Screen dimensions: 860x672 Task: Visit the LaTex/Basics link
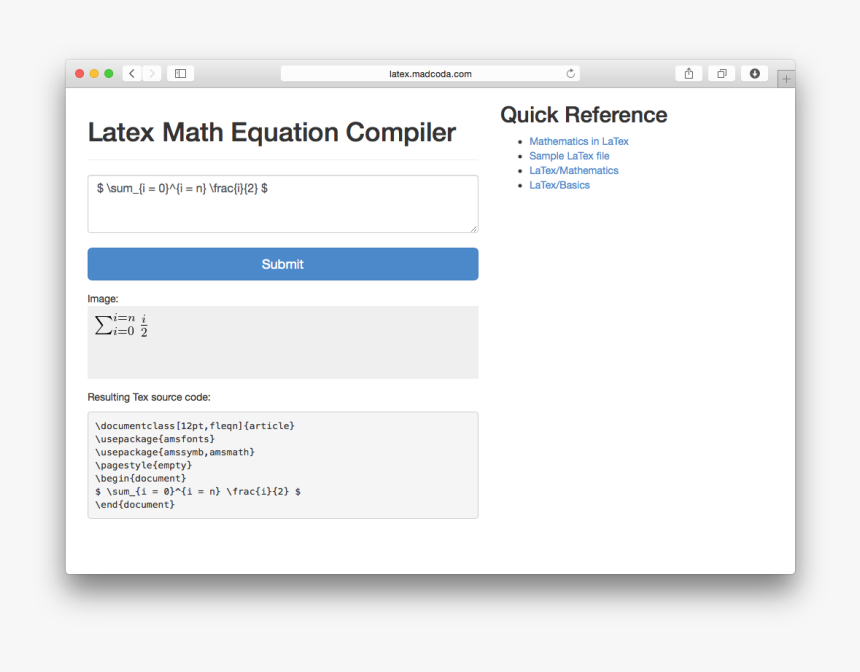click(x=559, y=185)
